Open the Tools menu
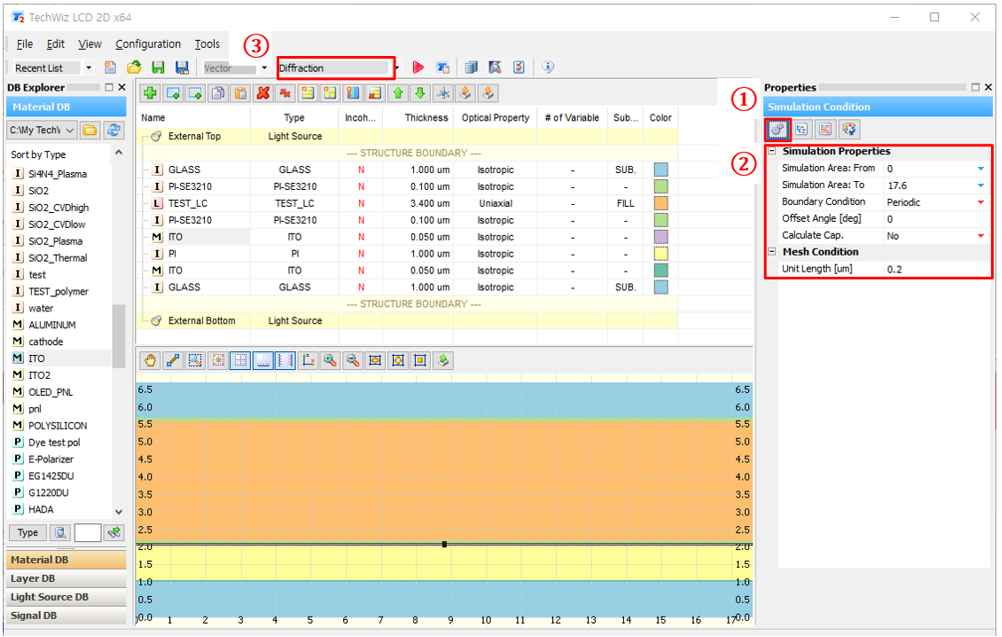The image size is (1002, 637). pyautogui.click(x=207, y=44)
